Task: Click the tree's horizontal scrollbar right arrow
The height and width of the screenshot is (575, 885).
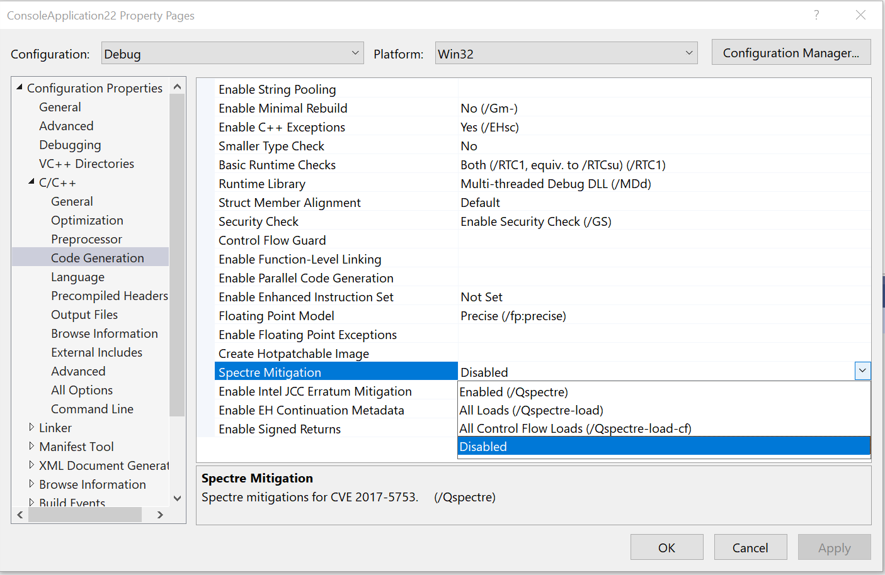Action: point(160,515)
